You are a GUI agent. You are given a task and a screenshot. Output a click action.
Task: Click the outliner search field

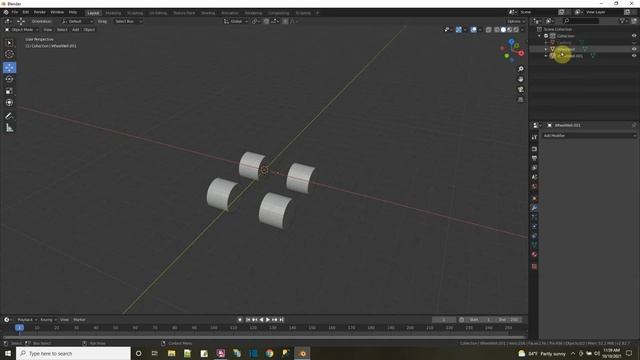click(581, 21)
